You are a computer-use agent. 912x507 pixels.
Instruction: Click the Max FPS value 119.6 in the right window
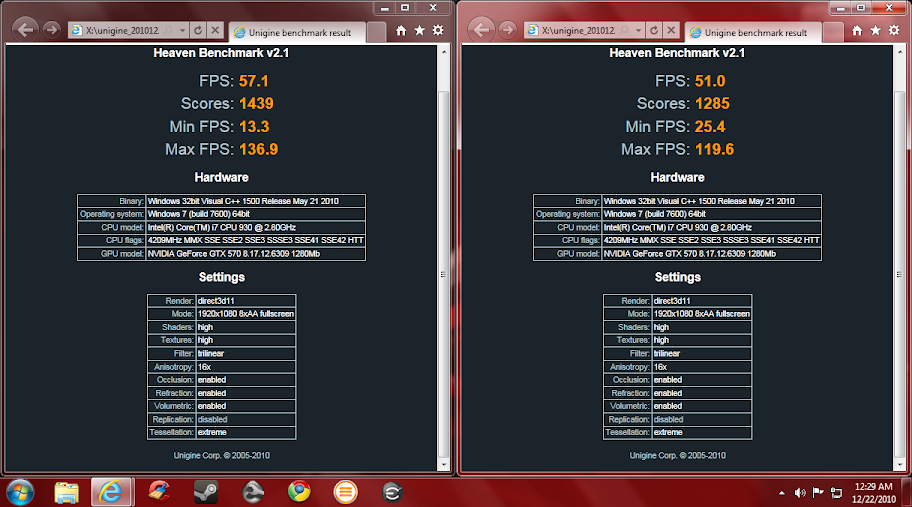pos(714,149)
